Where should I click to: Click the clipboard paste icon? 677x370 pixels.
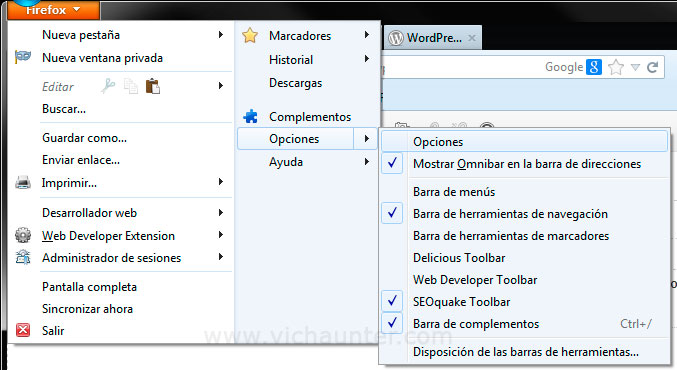(152, 86)
